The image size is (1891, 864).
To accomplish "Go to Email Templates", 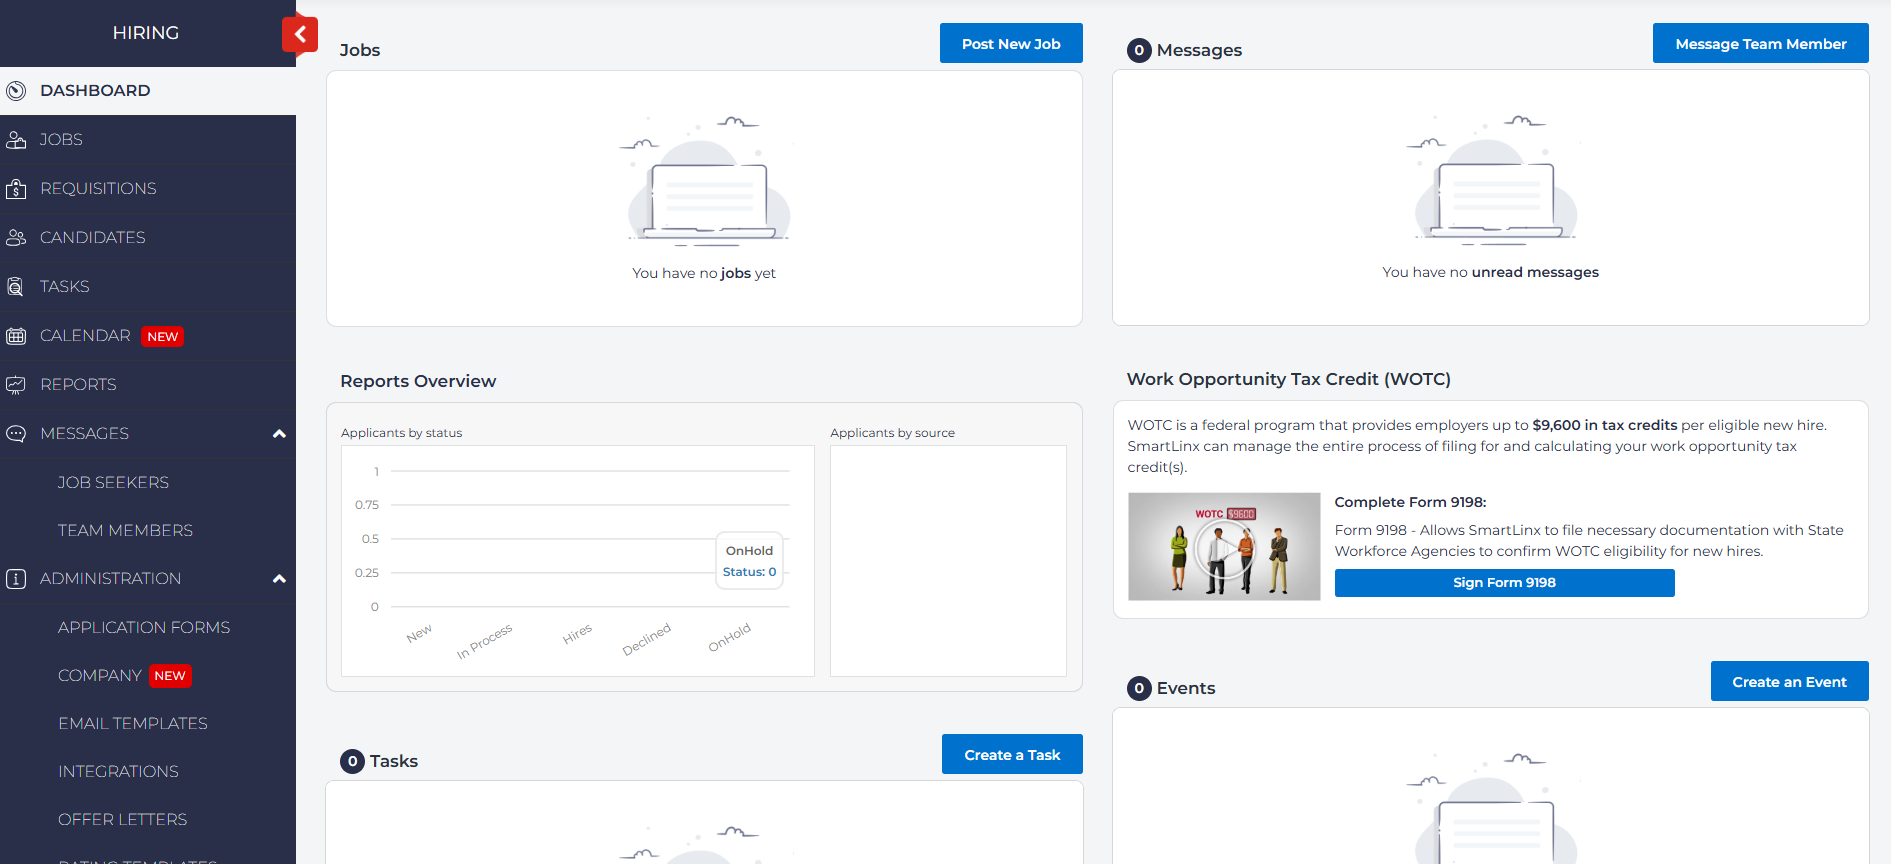I will tap(133, 723).
